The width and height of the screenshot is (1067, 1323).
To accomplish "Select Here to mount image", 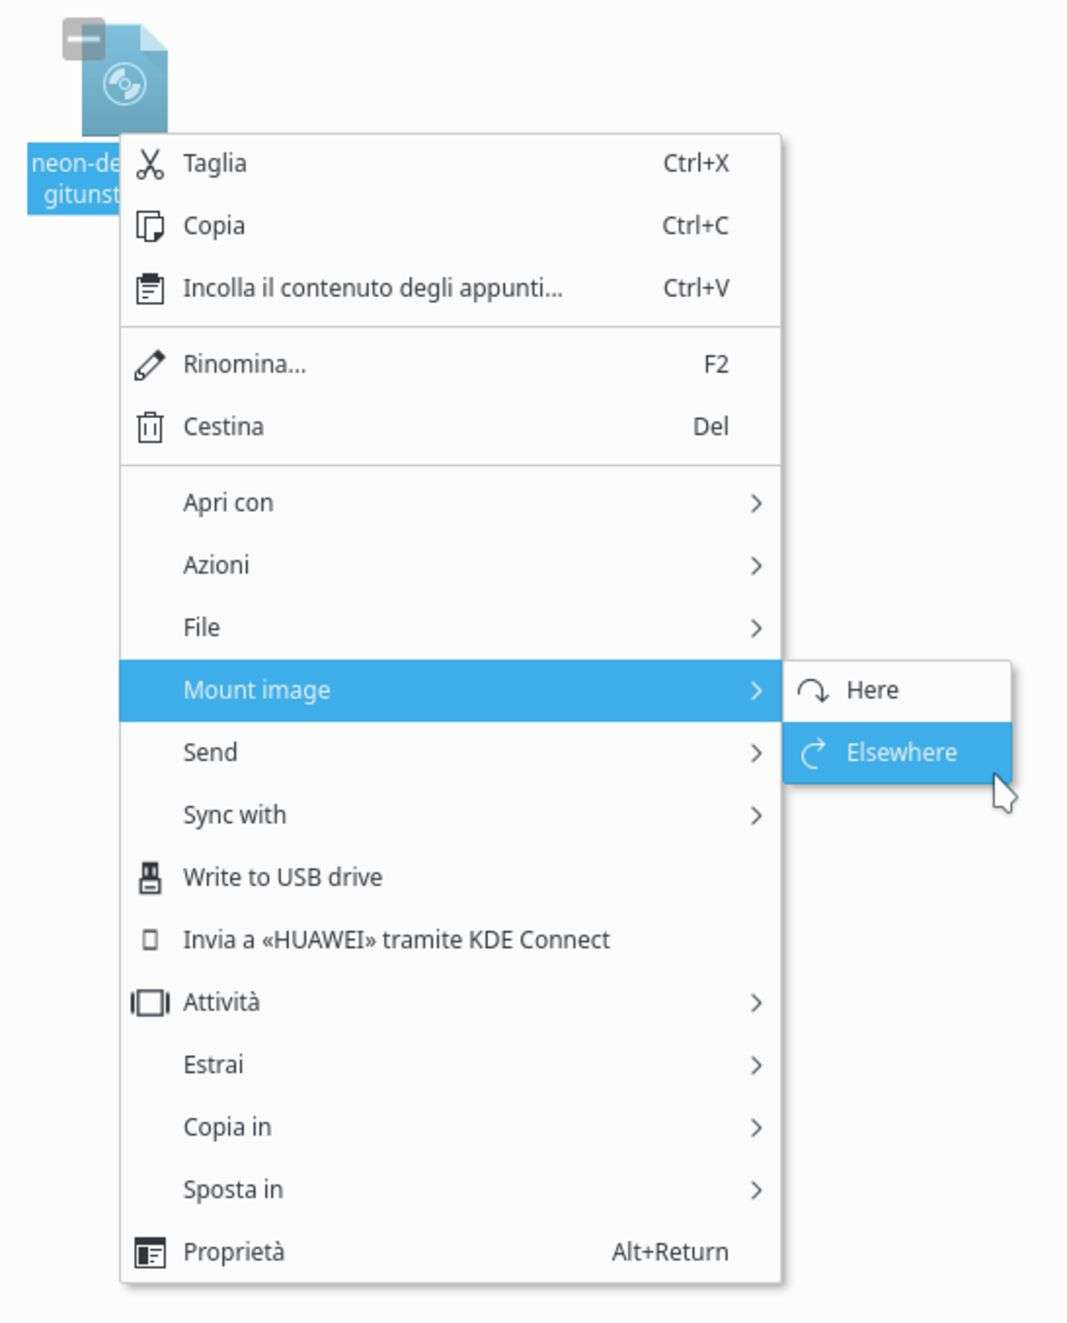I will pos(872,691).
